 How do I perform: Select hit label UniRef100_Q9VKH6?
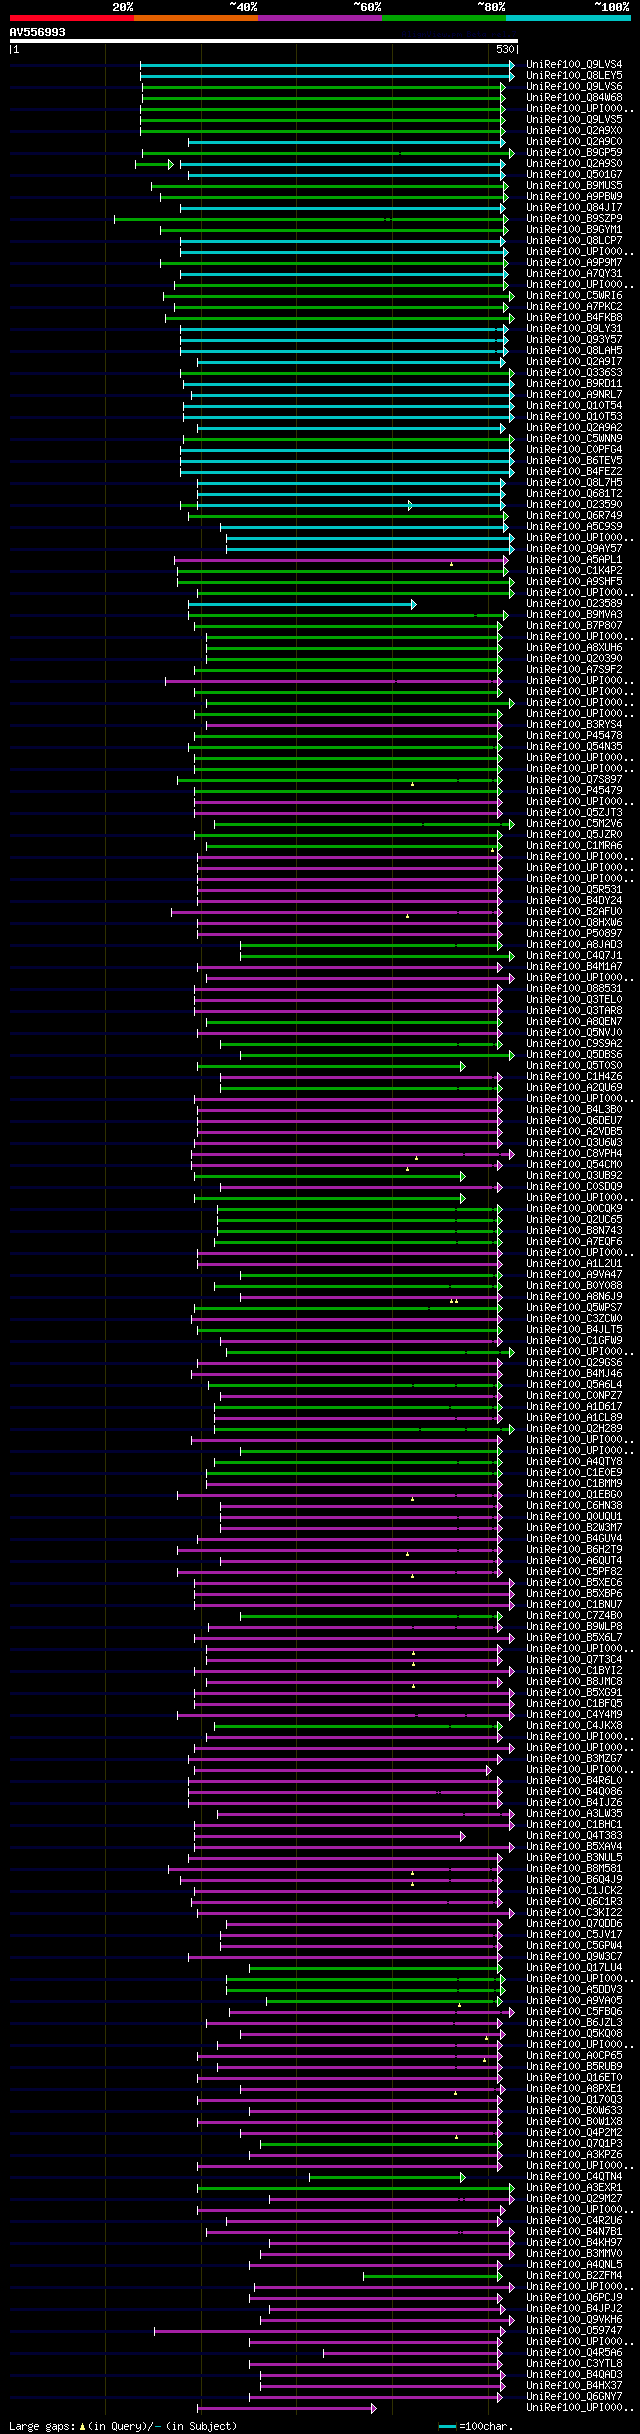click(x=574, y=2319)
